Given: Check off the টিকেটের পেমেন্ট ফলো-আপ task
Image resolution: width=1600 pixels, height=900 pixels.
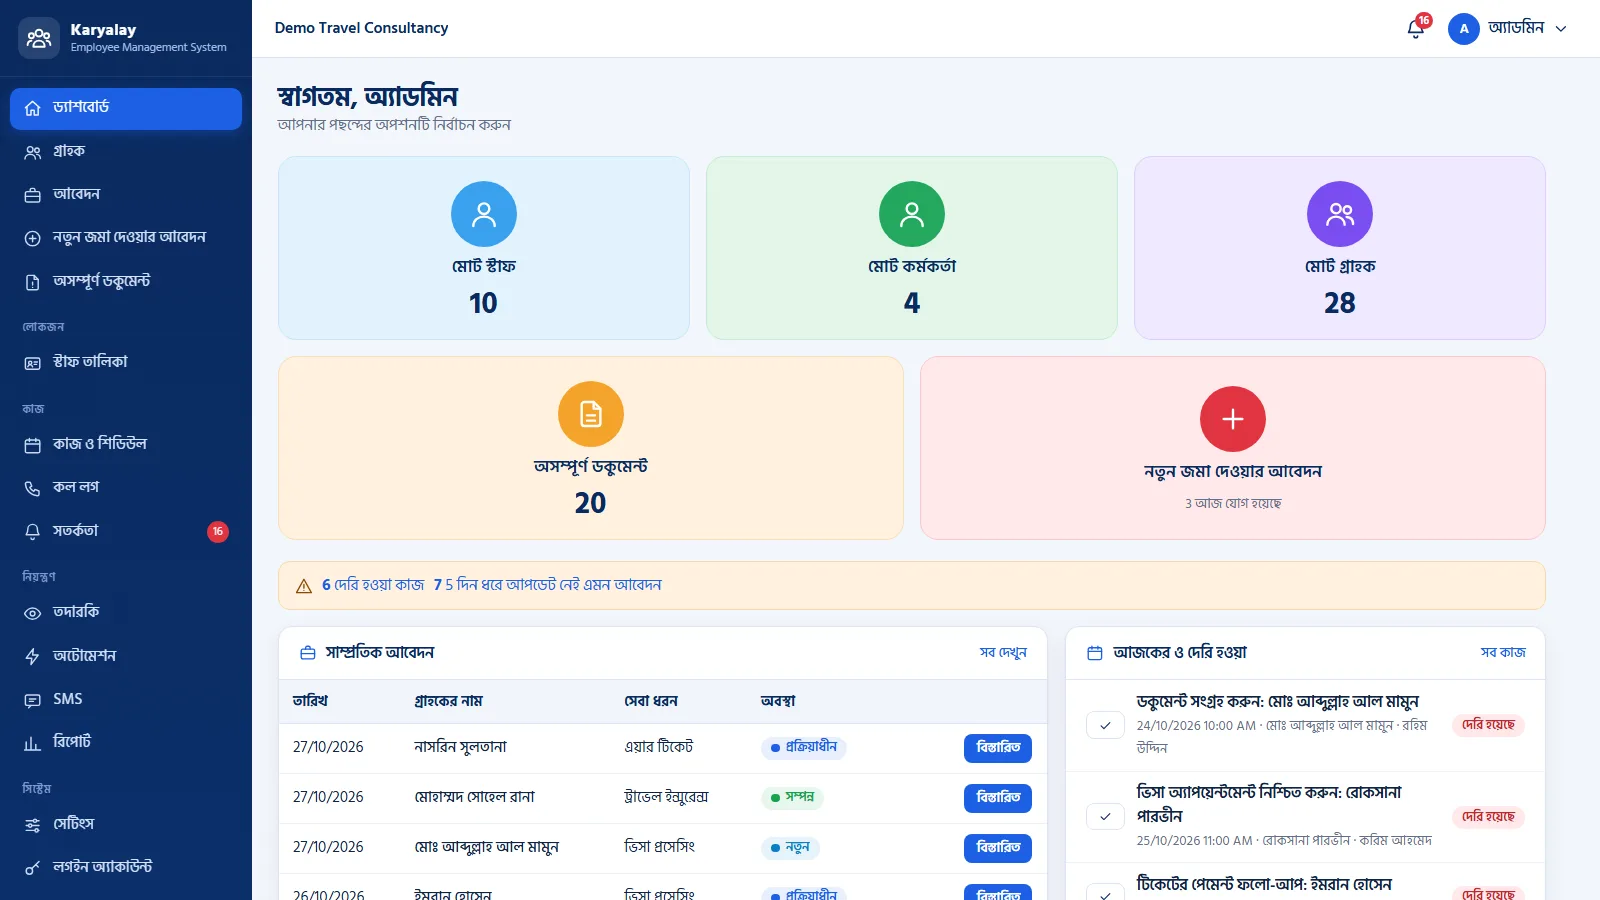Looking at the screenshot, I should pos(1105,893).
